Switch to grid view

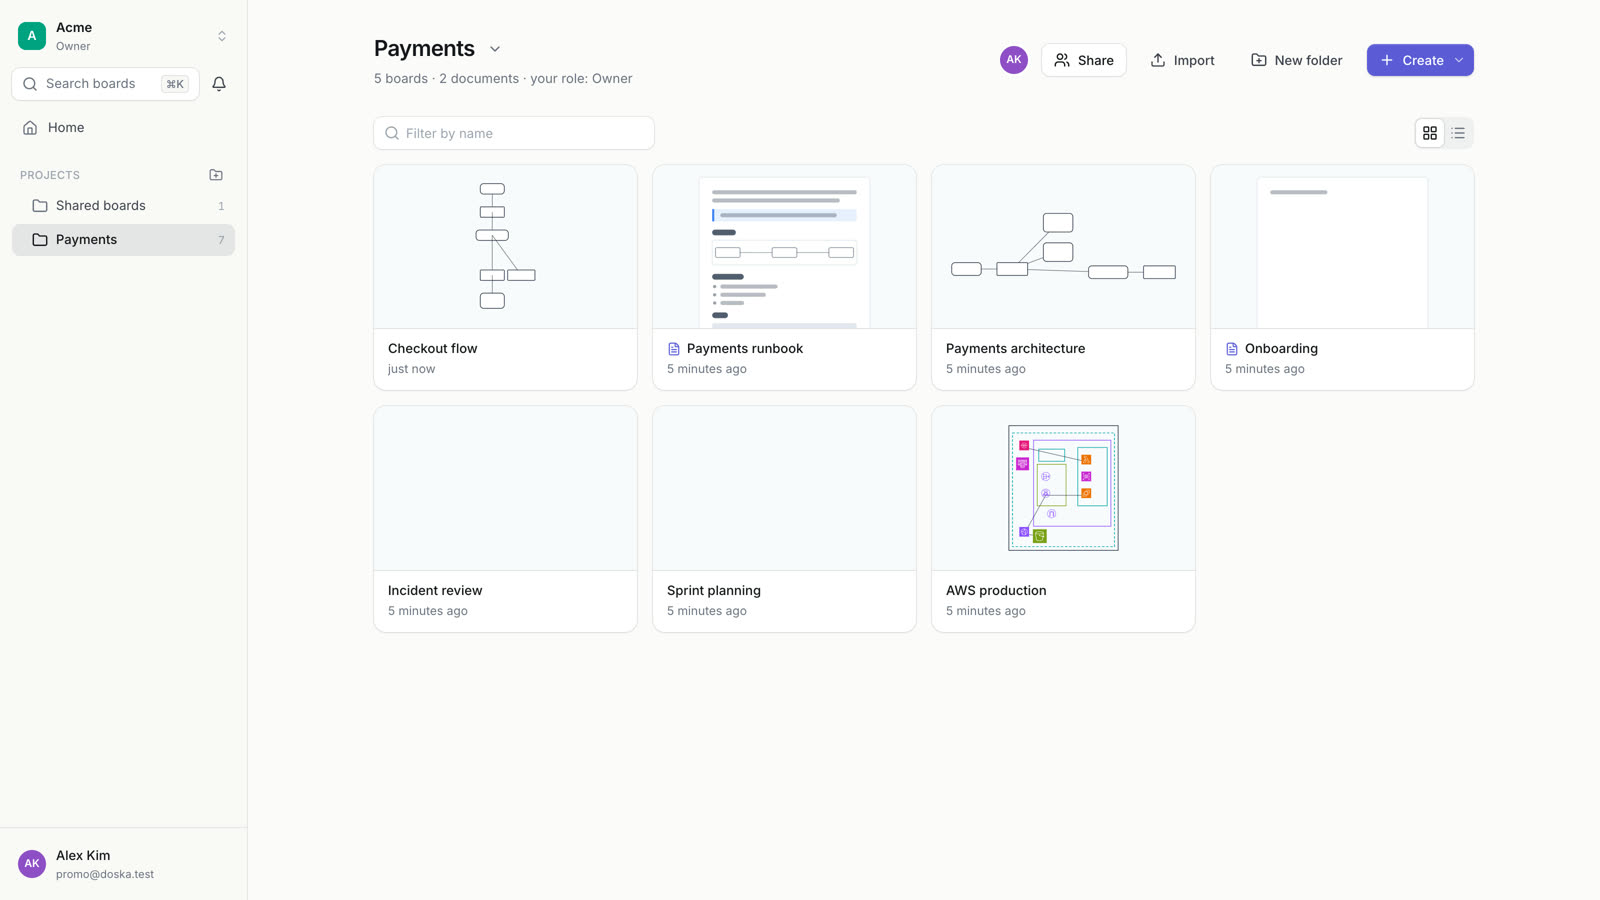1430,133
